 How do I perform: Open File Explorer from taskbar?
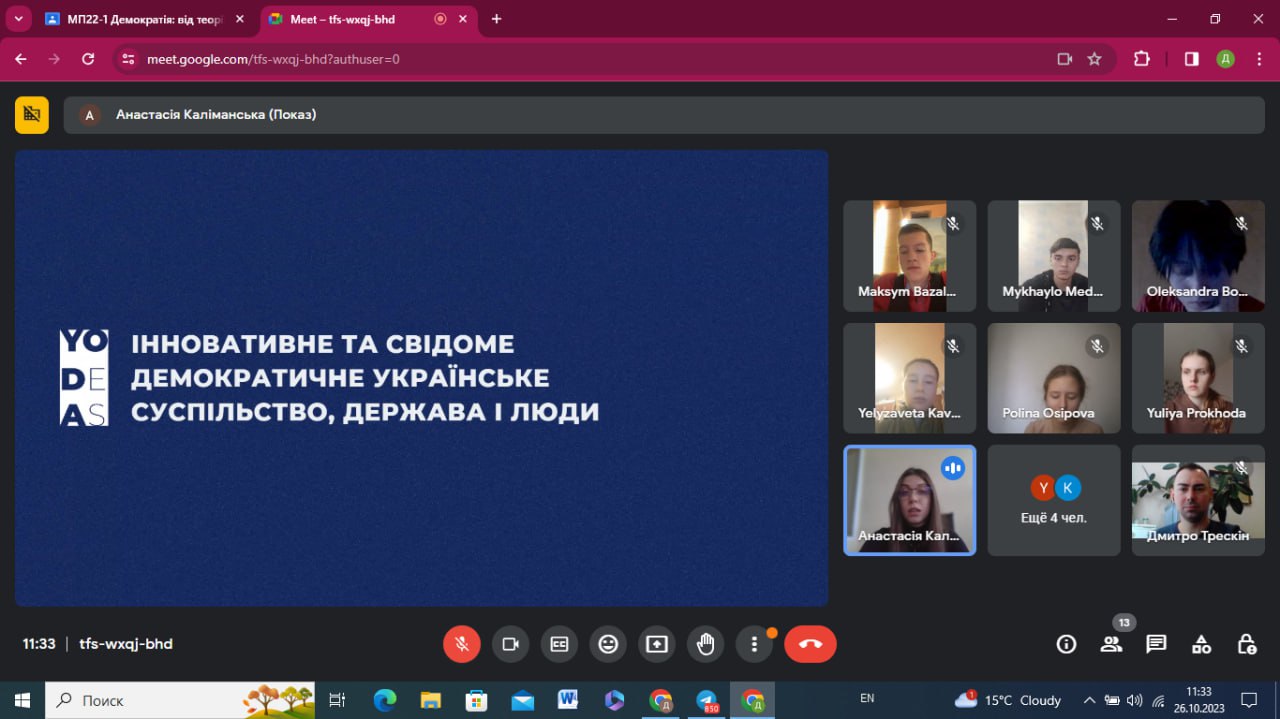click(431, 700)
